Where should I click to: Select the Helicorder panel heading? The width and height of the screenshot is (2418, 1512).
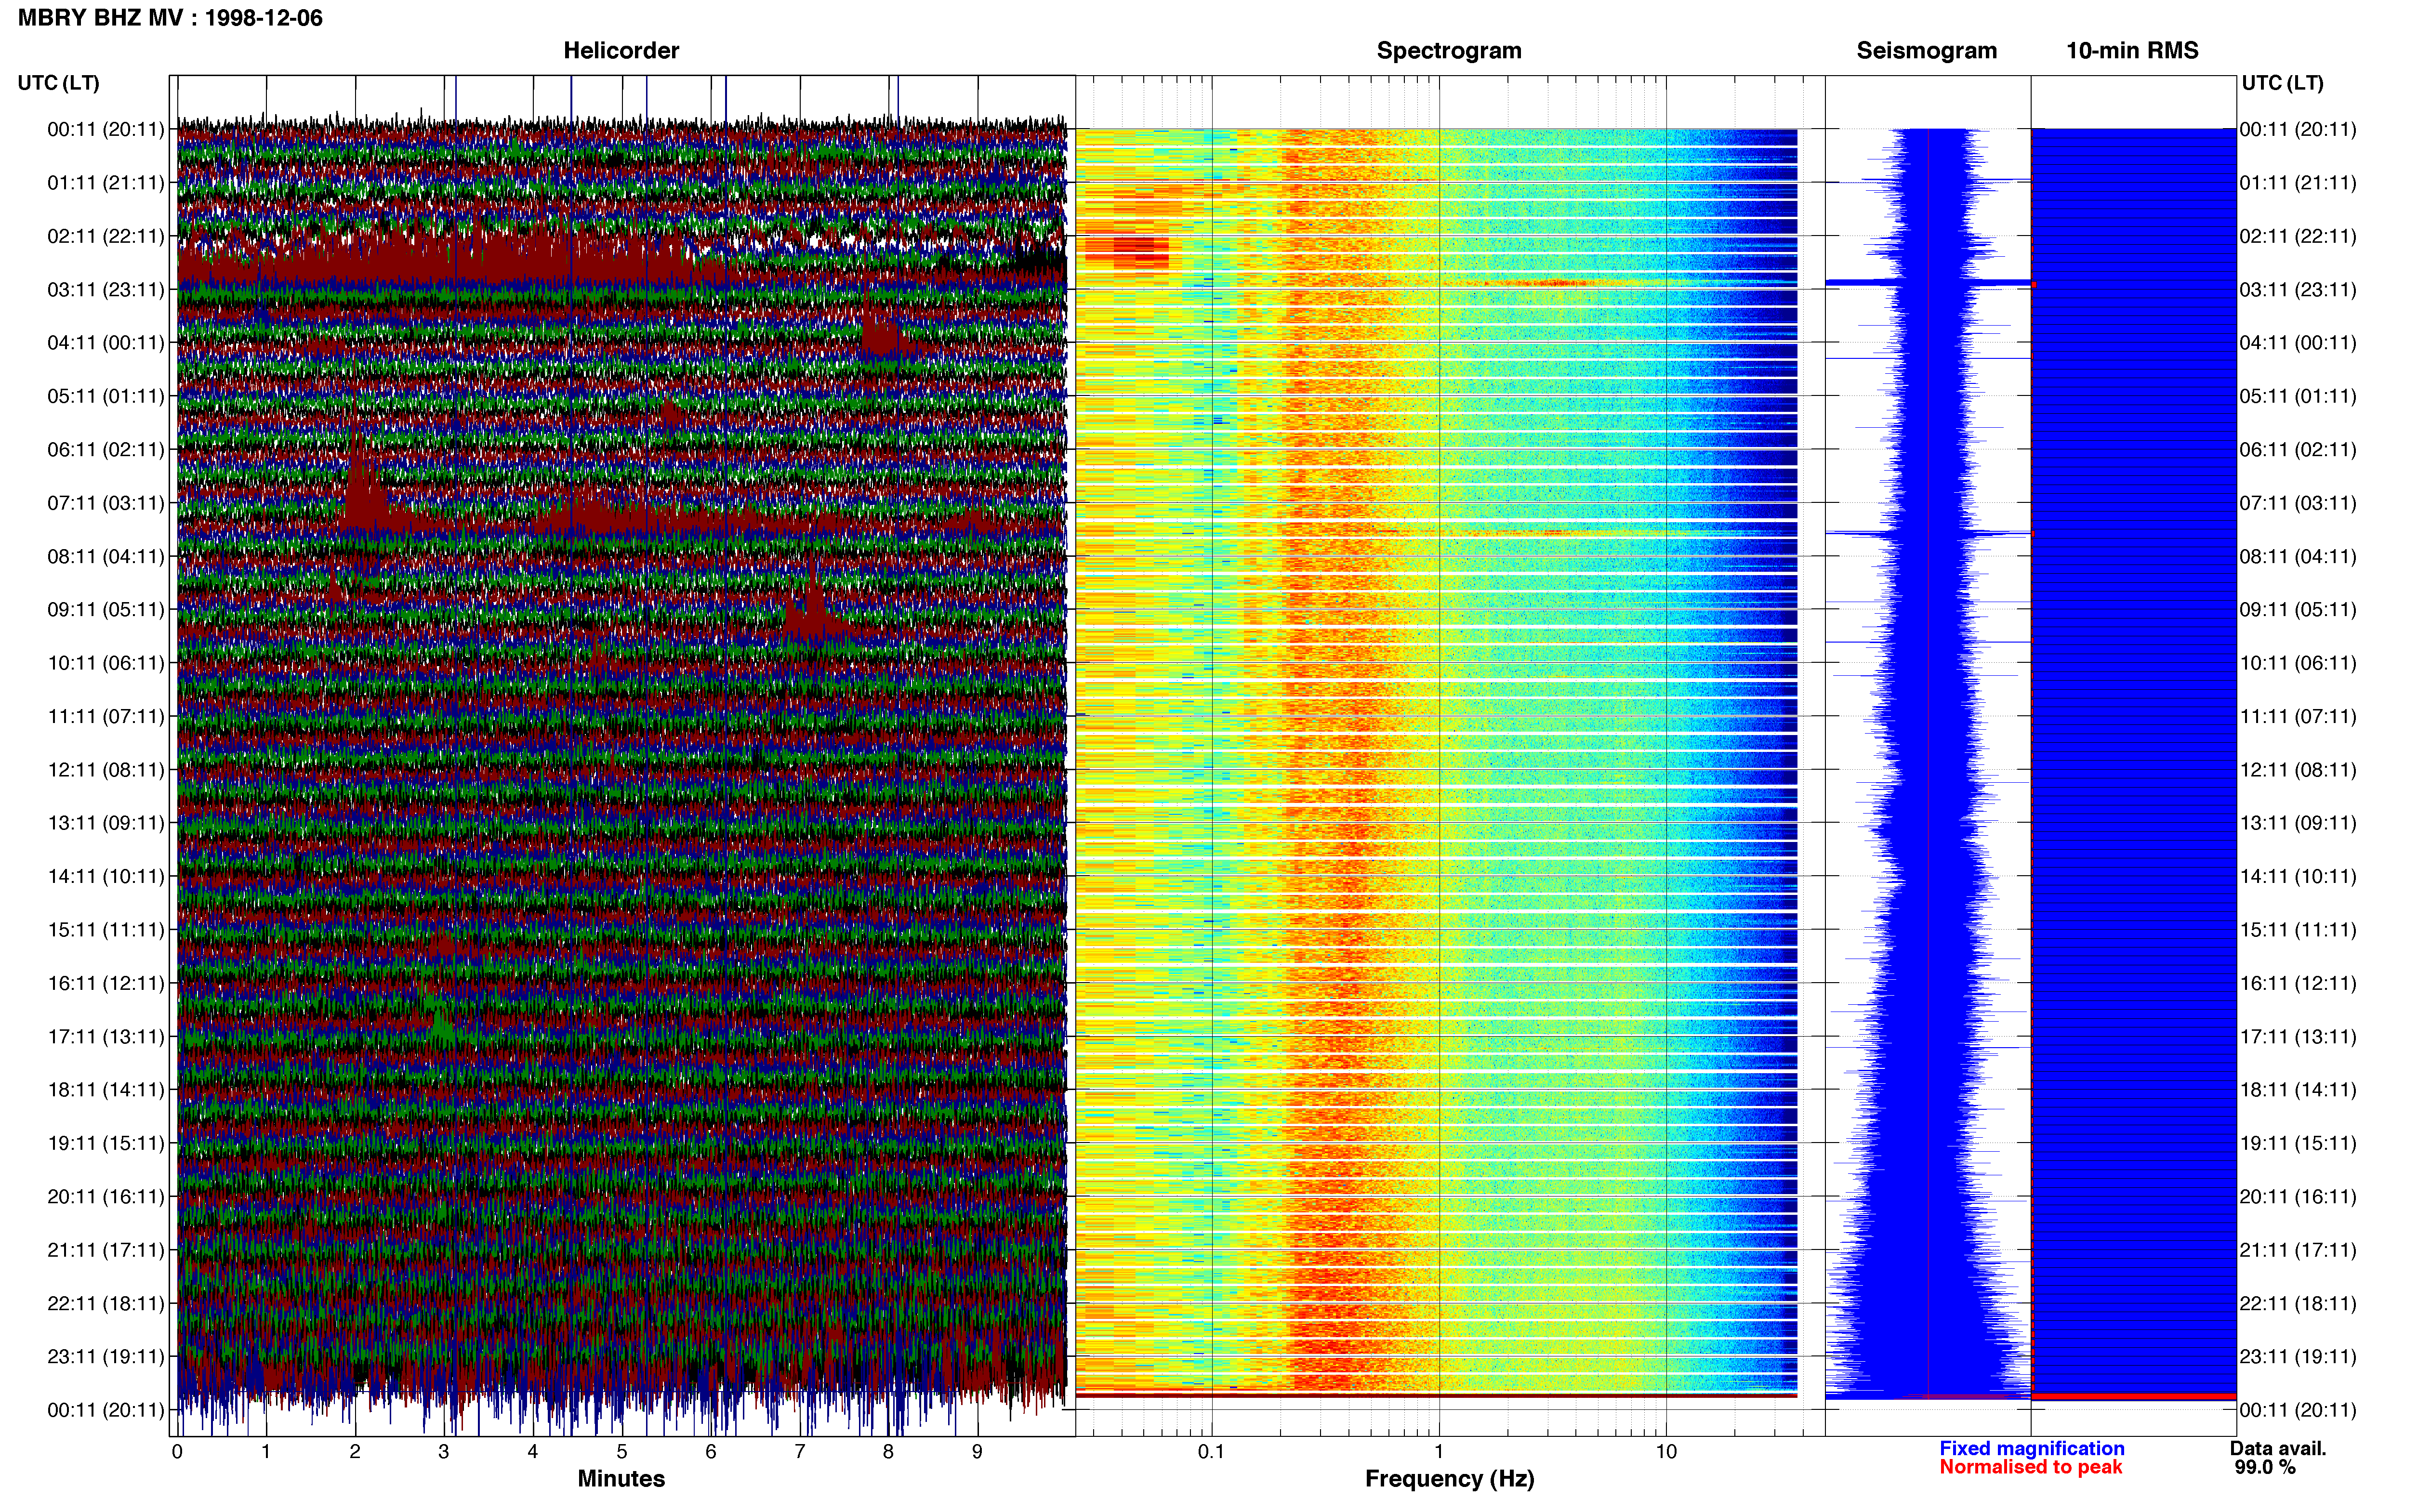point(621,51)
